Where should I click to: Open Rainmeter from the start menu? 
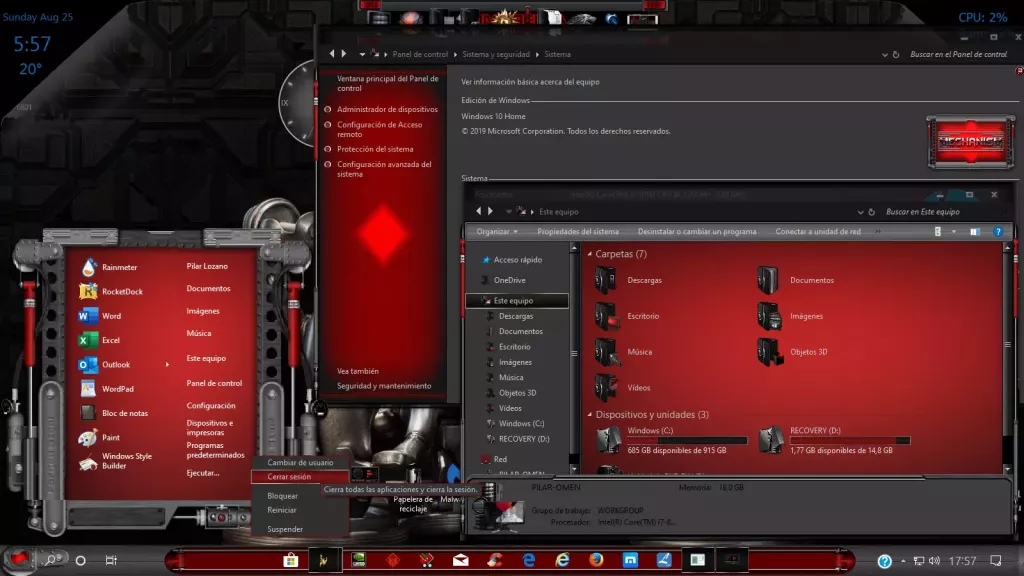coord(118,266)
